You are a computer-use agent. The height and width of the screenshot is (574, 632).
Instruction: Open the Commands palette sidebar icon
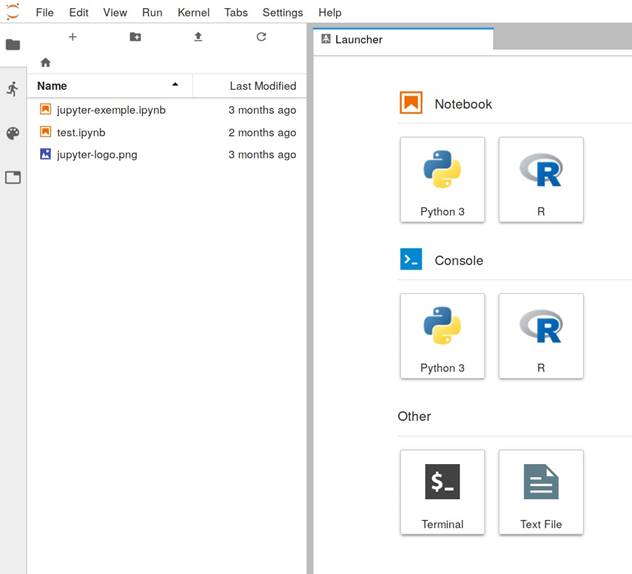coord(13,133)
